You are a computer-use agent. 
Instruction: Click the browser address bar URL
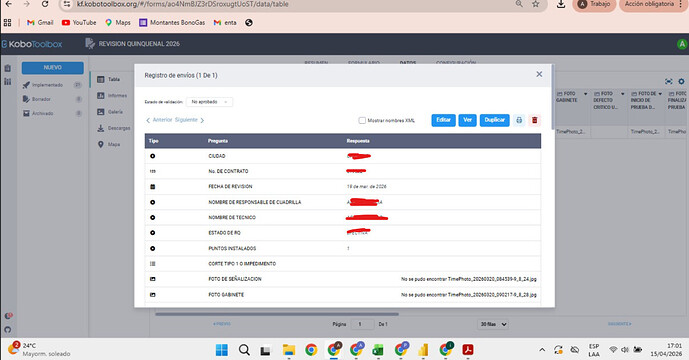pyautogui.click(x=182, y=4)
